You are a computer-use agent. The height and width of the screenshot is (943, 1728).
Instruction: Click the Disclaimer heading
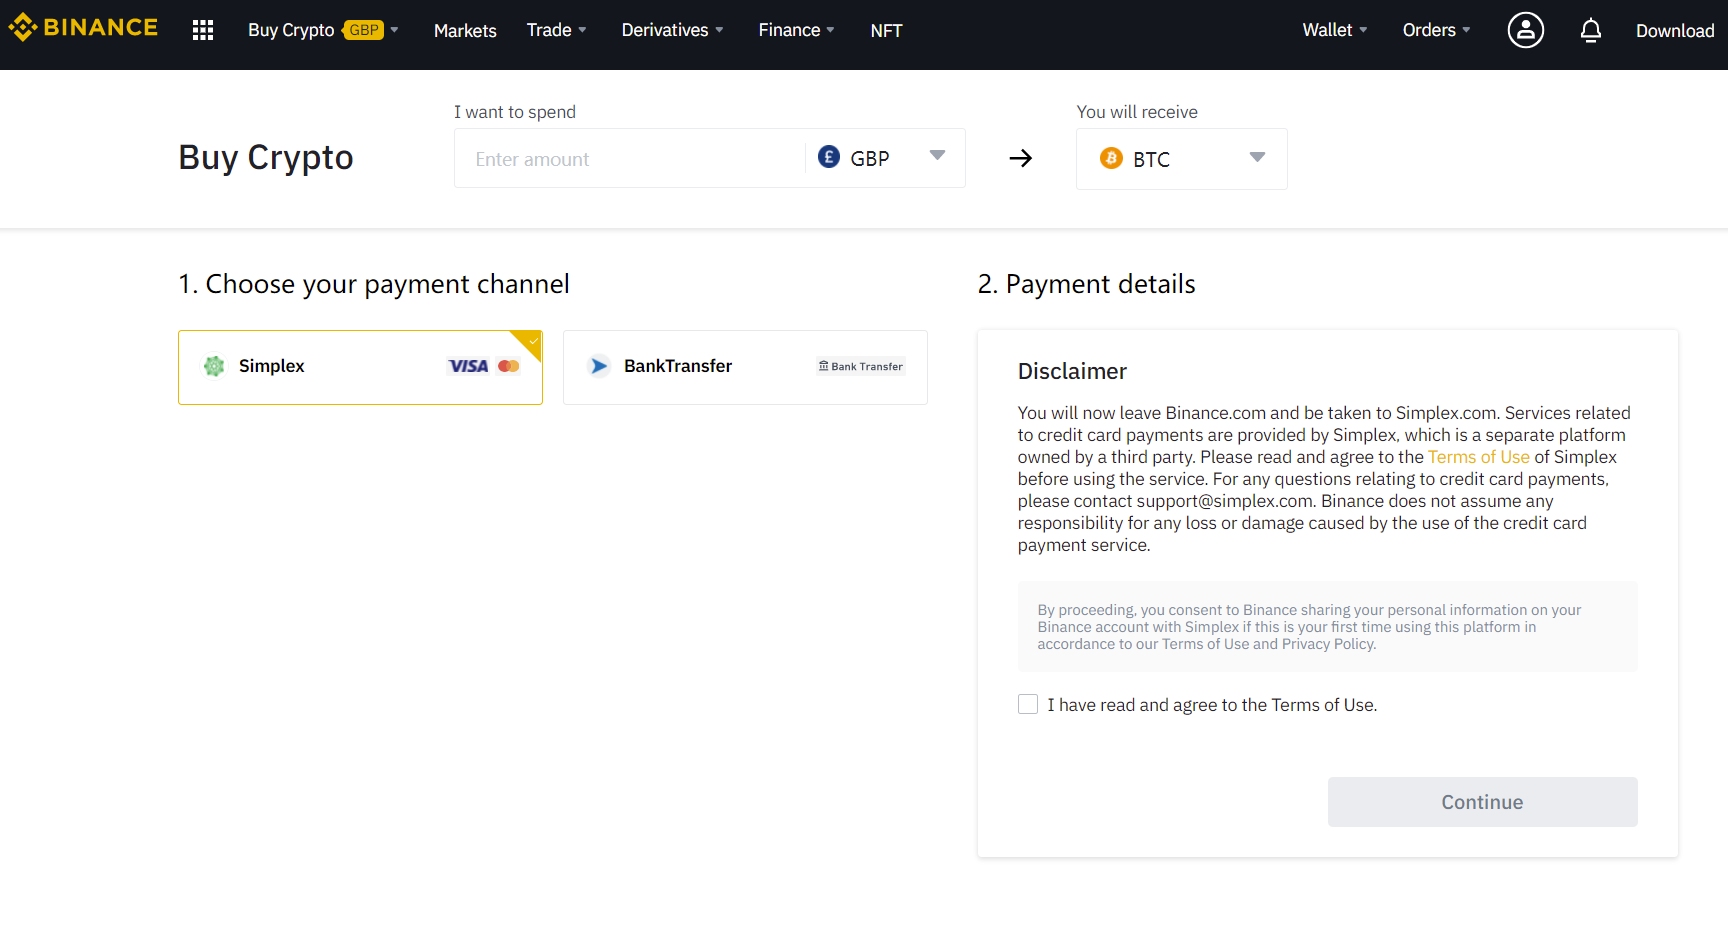coord(1072,371)
